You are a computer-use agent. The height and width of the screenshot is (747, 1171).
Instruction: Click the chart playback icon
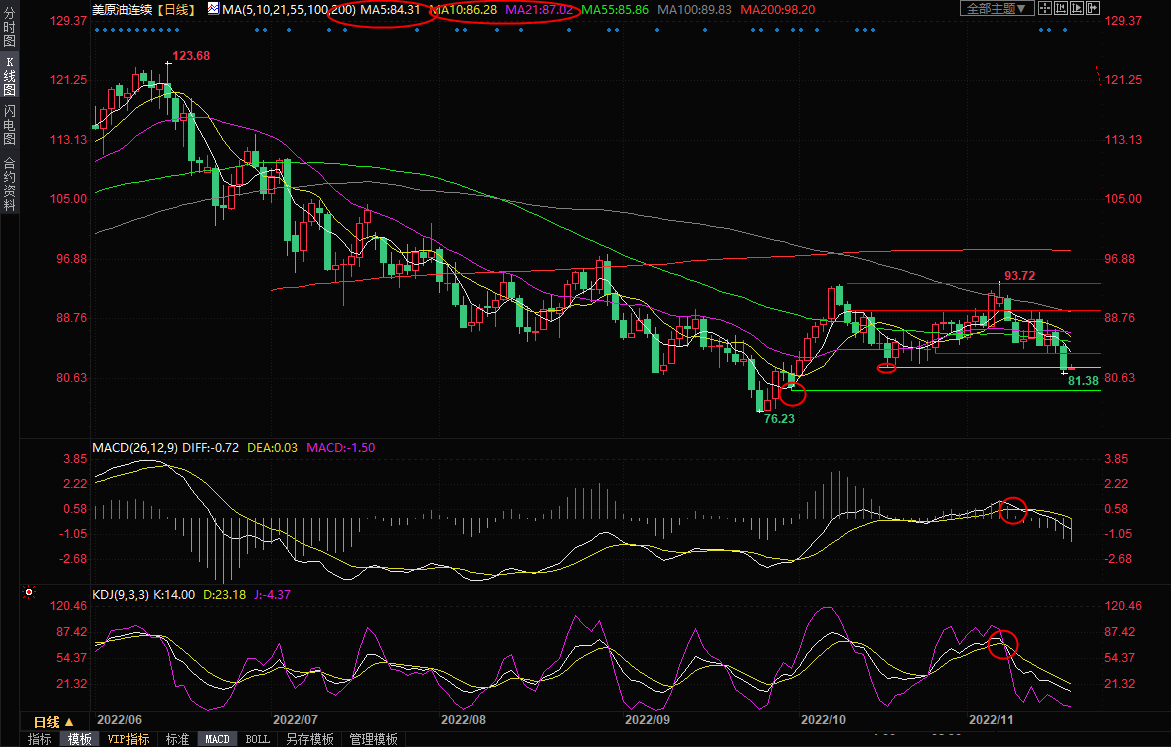(x=1077, y=8)
